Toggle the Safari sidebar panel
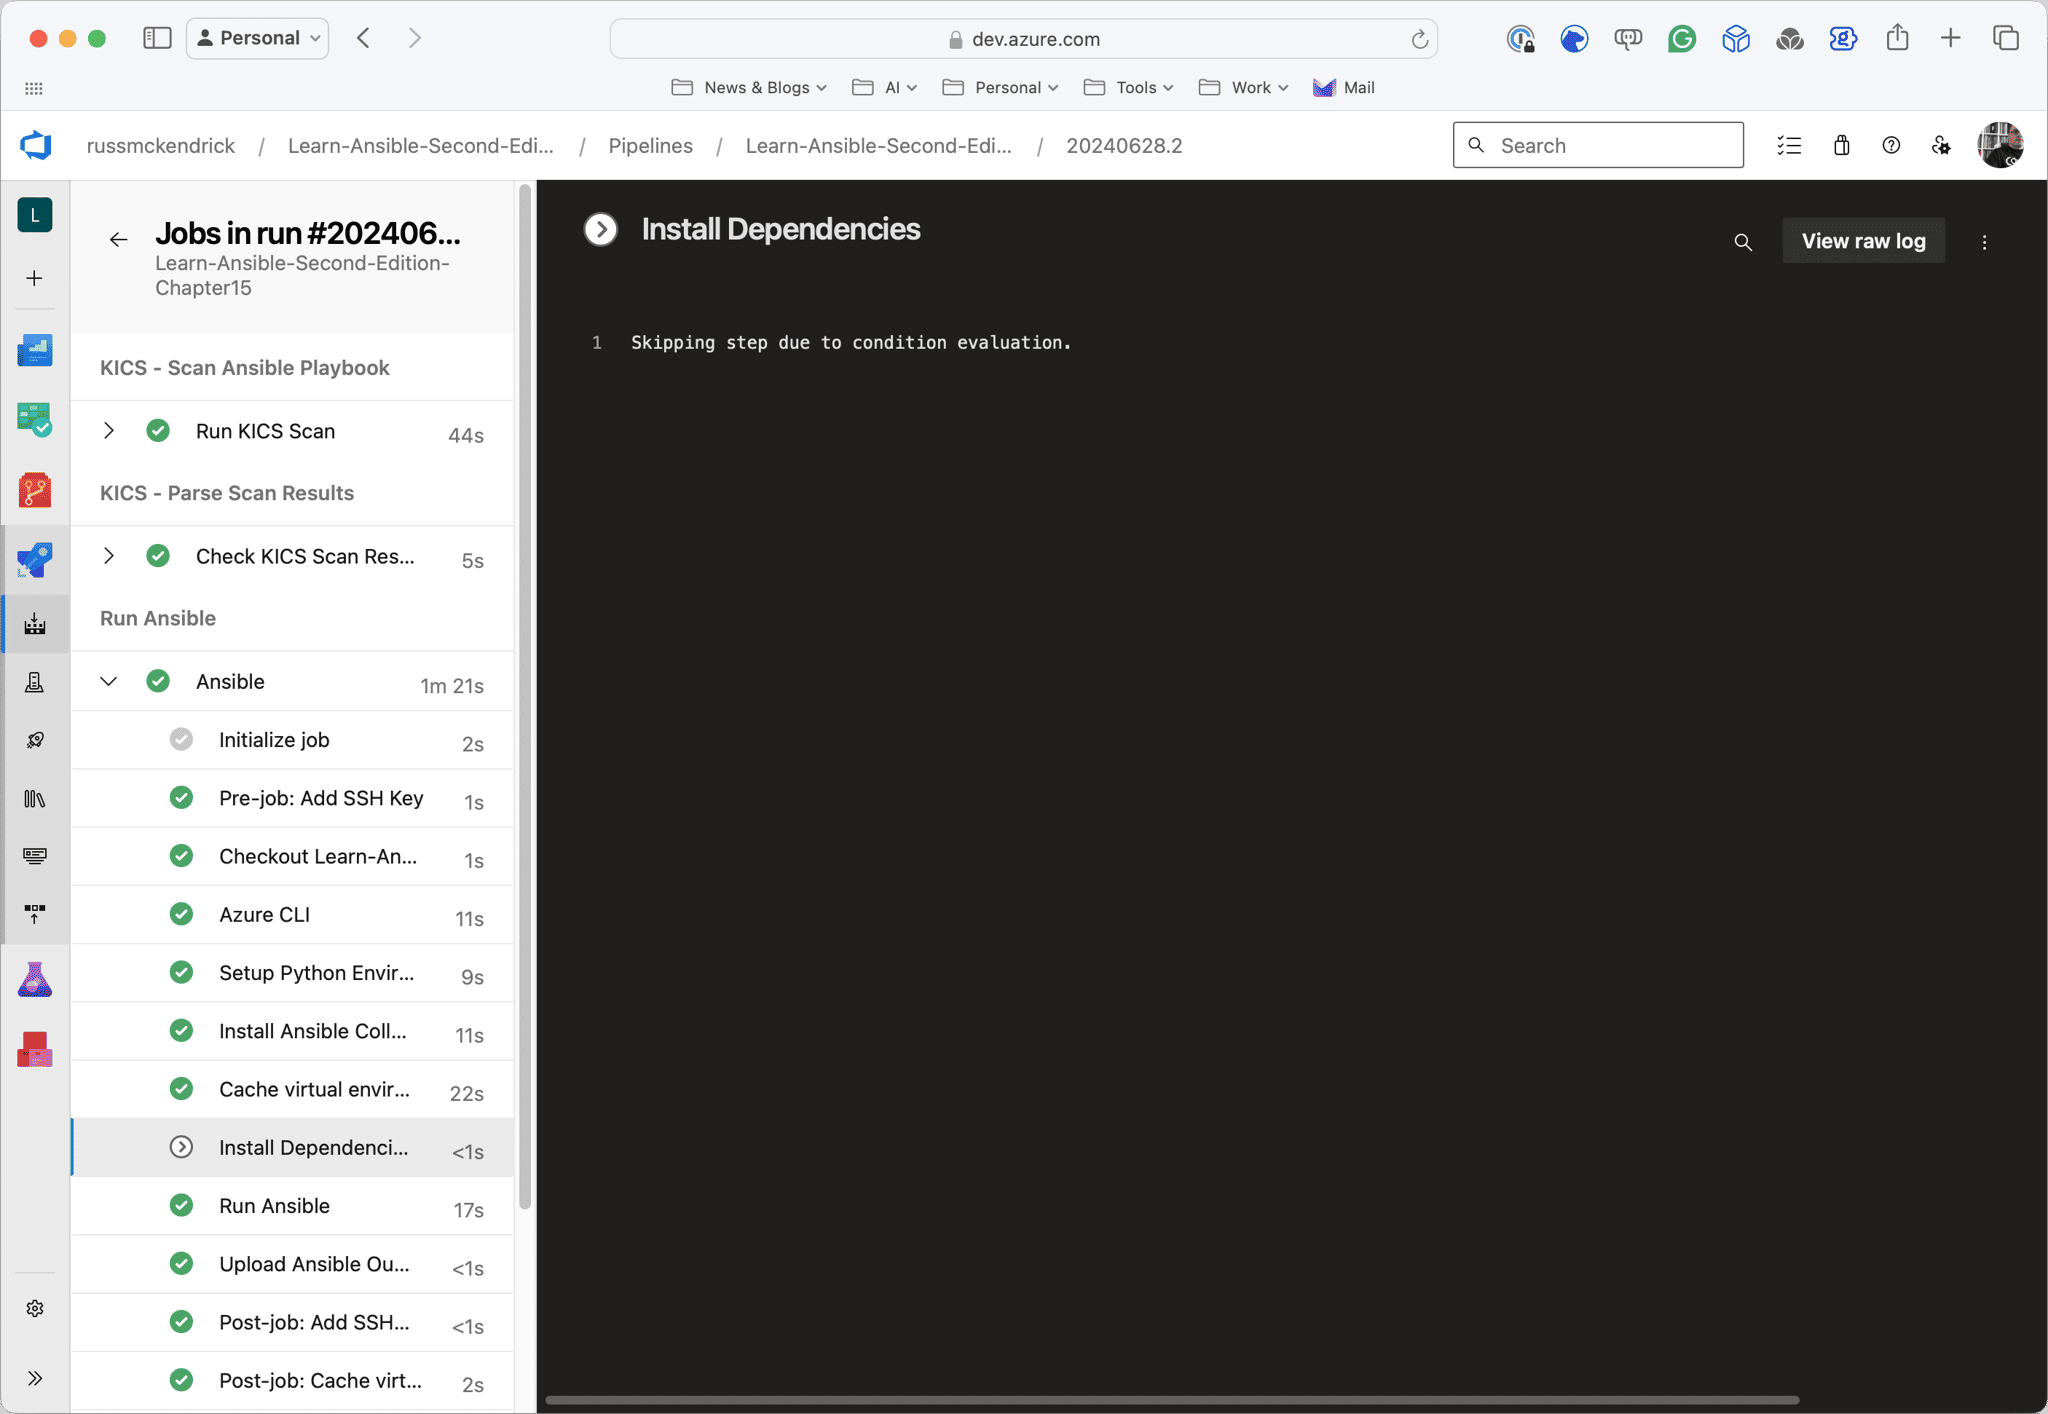2048x1414 pixels. coord(157,38)
